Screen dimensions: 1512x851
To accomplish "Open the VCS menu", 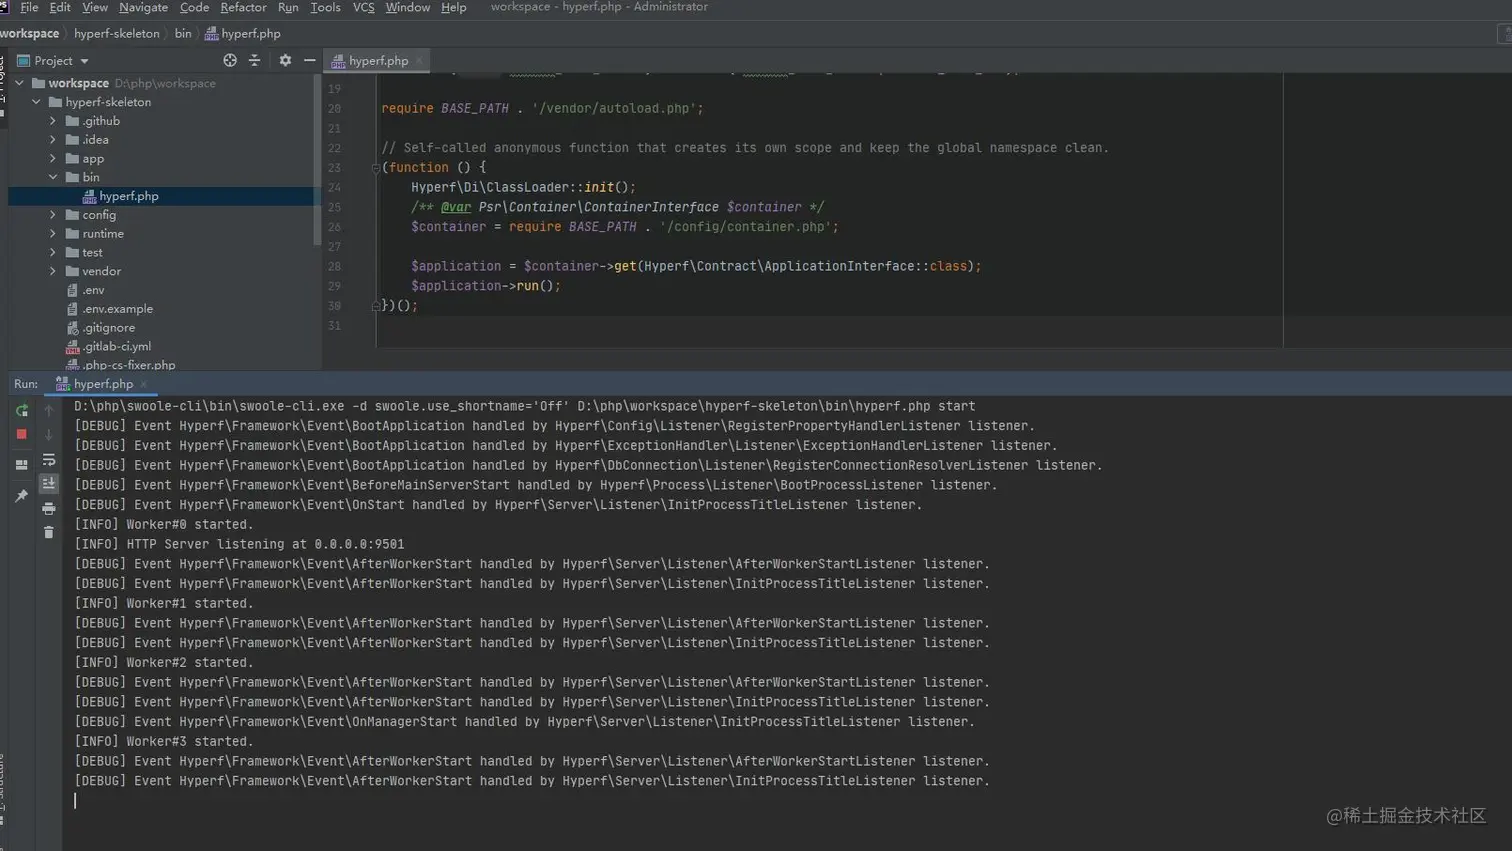I will coord(363,7).
